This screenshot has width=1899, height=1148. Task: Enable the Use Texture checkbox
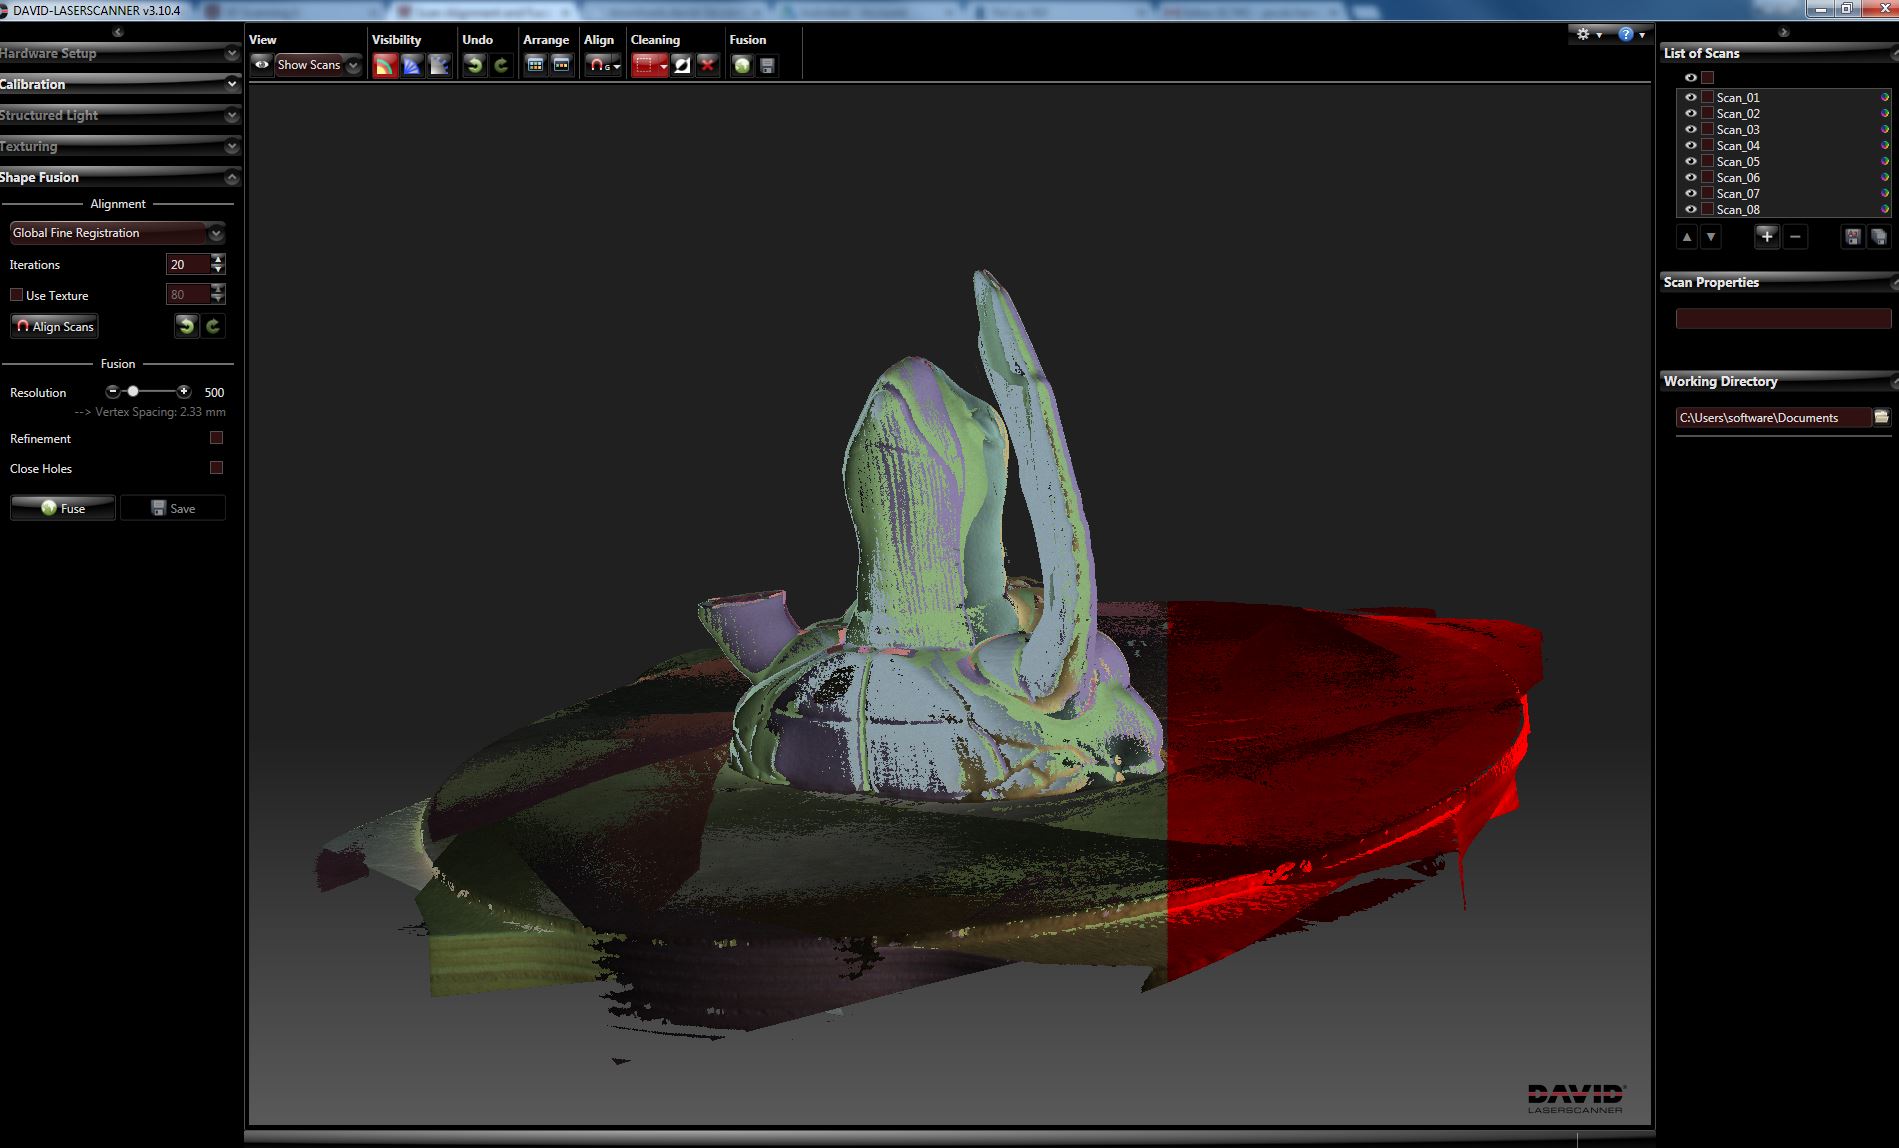17,294
